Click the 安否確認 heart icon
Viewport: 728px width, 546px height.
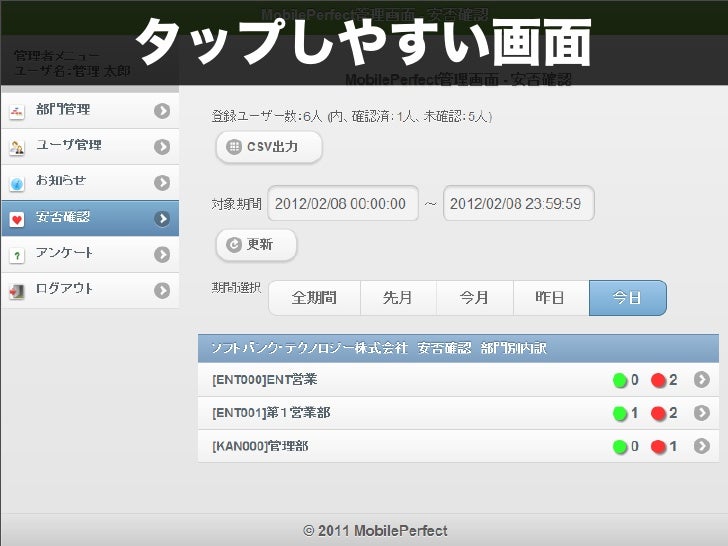coord(17,219)
